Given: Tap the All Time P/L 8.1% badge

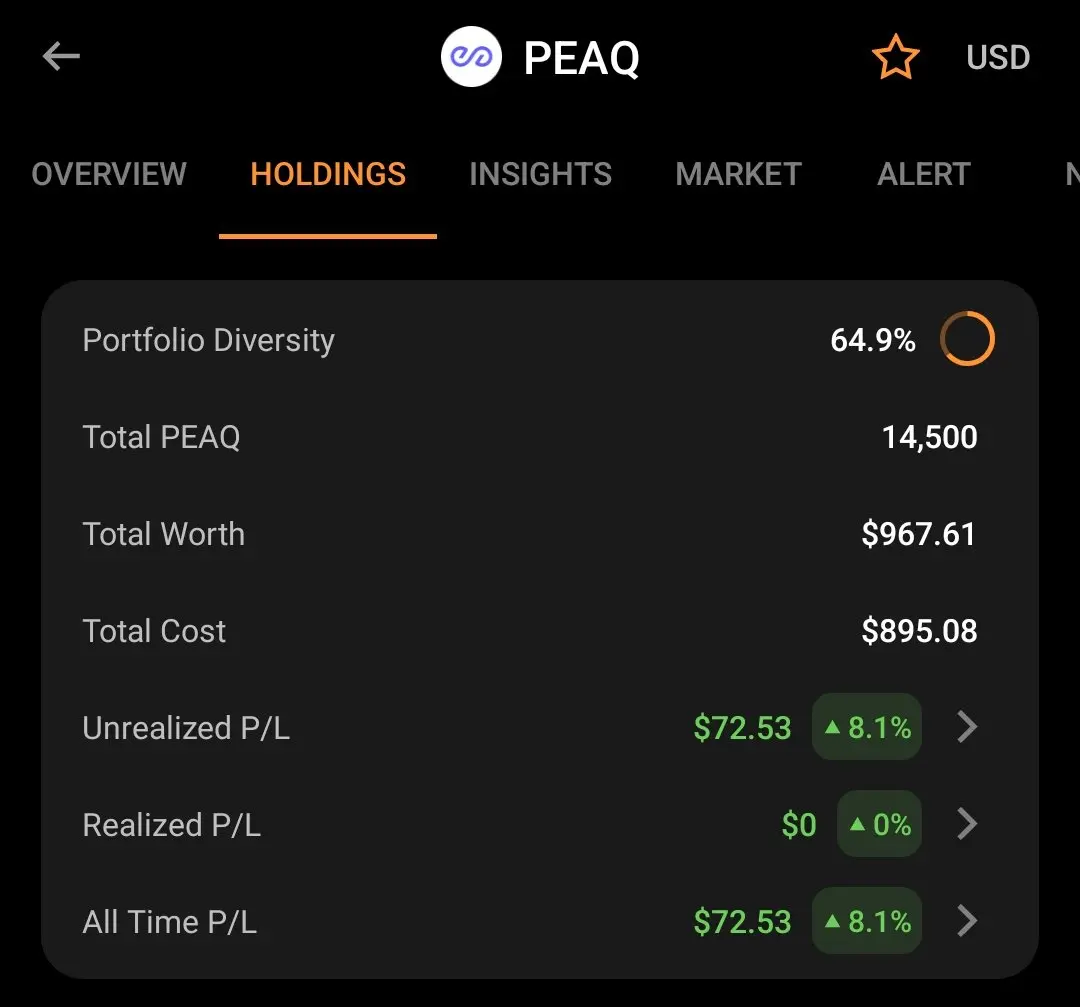Looking at the screenshot, I should tap(866, 921).
